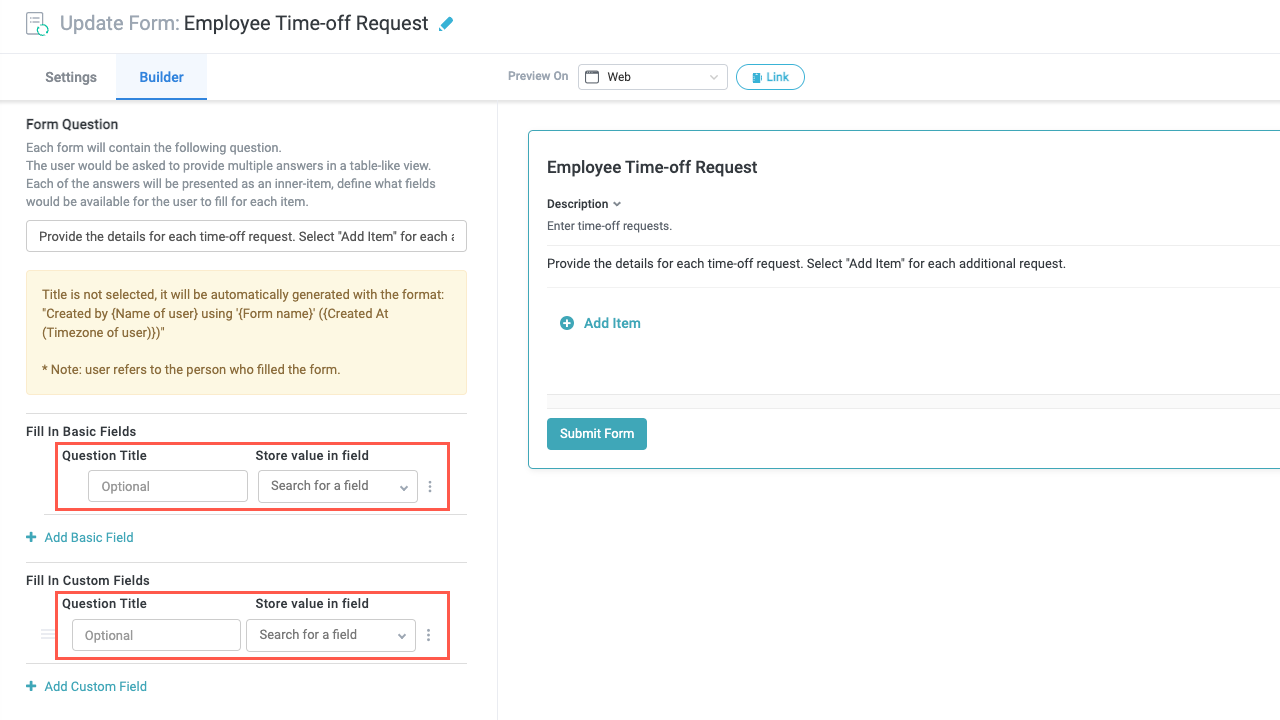
Task: Click the form question text input at top
Action: [x=246, y=236]
